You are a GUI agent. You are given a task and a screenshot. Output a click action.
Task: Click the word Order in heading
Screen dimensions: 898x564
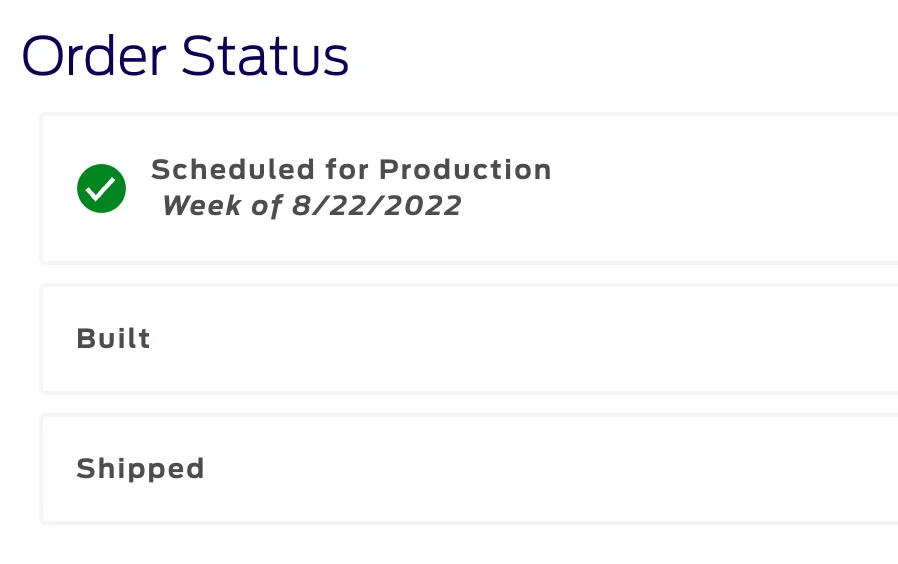point(94,56)
